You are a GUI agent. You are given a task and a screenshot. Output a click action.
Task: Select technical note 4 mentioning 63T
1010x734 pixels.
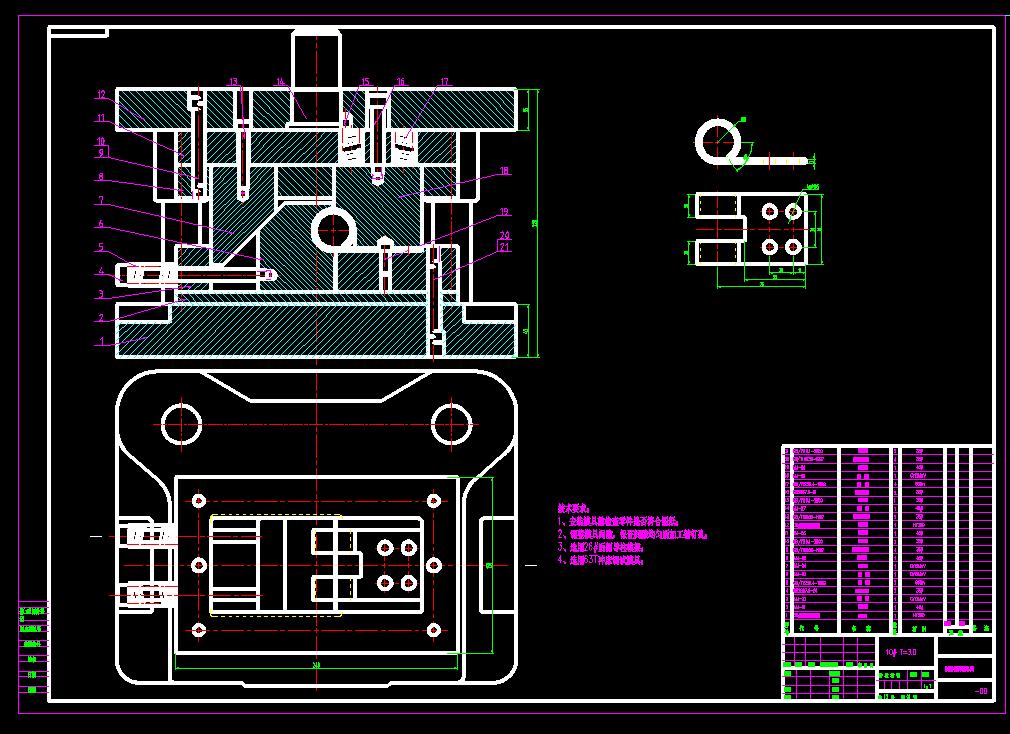[600, 560]
